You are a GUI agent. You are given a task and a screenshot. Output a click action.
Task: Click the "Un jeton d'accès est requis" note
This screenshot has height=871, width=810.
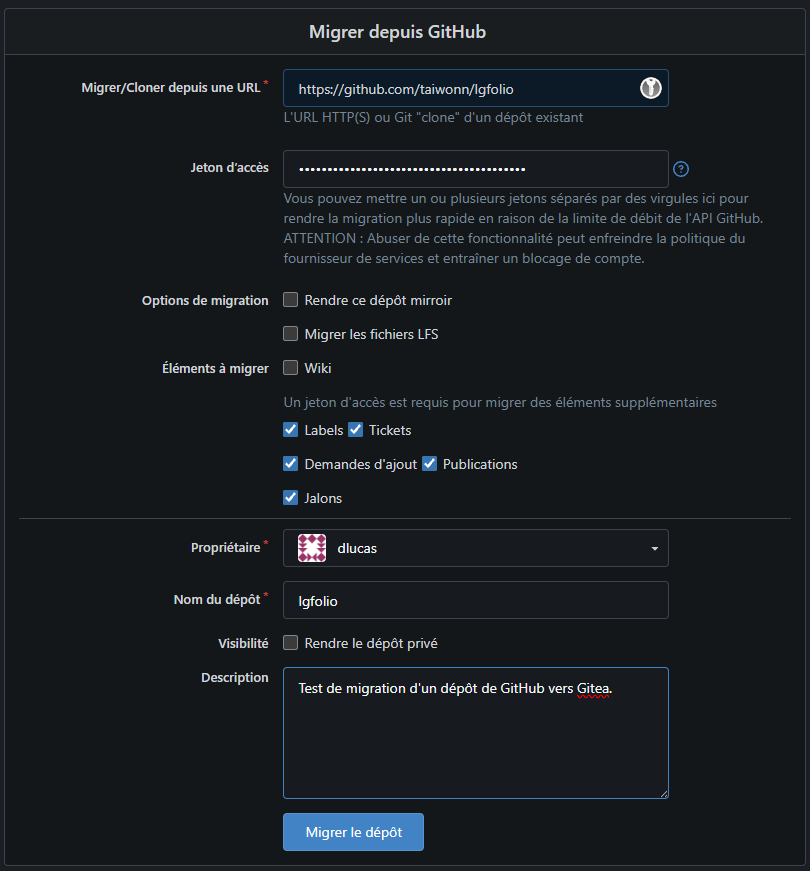tap(500, 402)
